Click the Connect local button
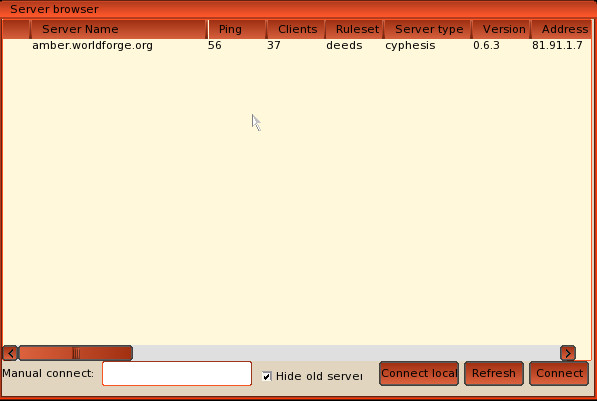Image resolution: width=597 pixels, height=401 pixels. click(x=419, y=374)
